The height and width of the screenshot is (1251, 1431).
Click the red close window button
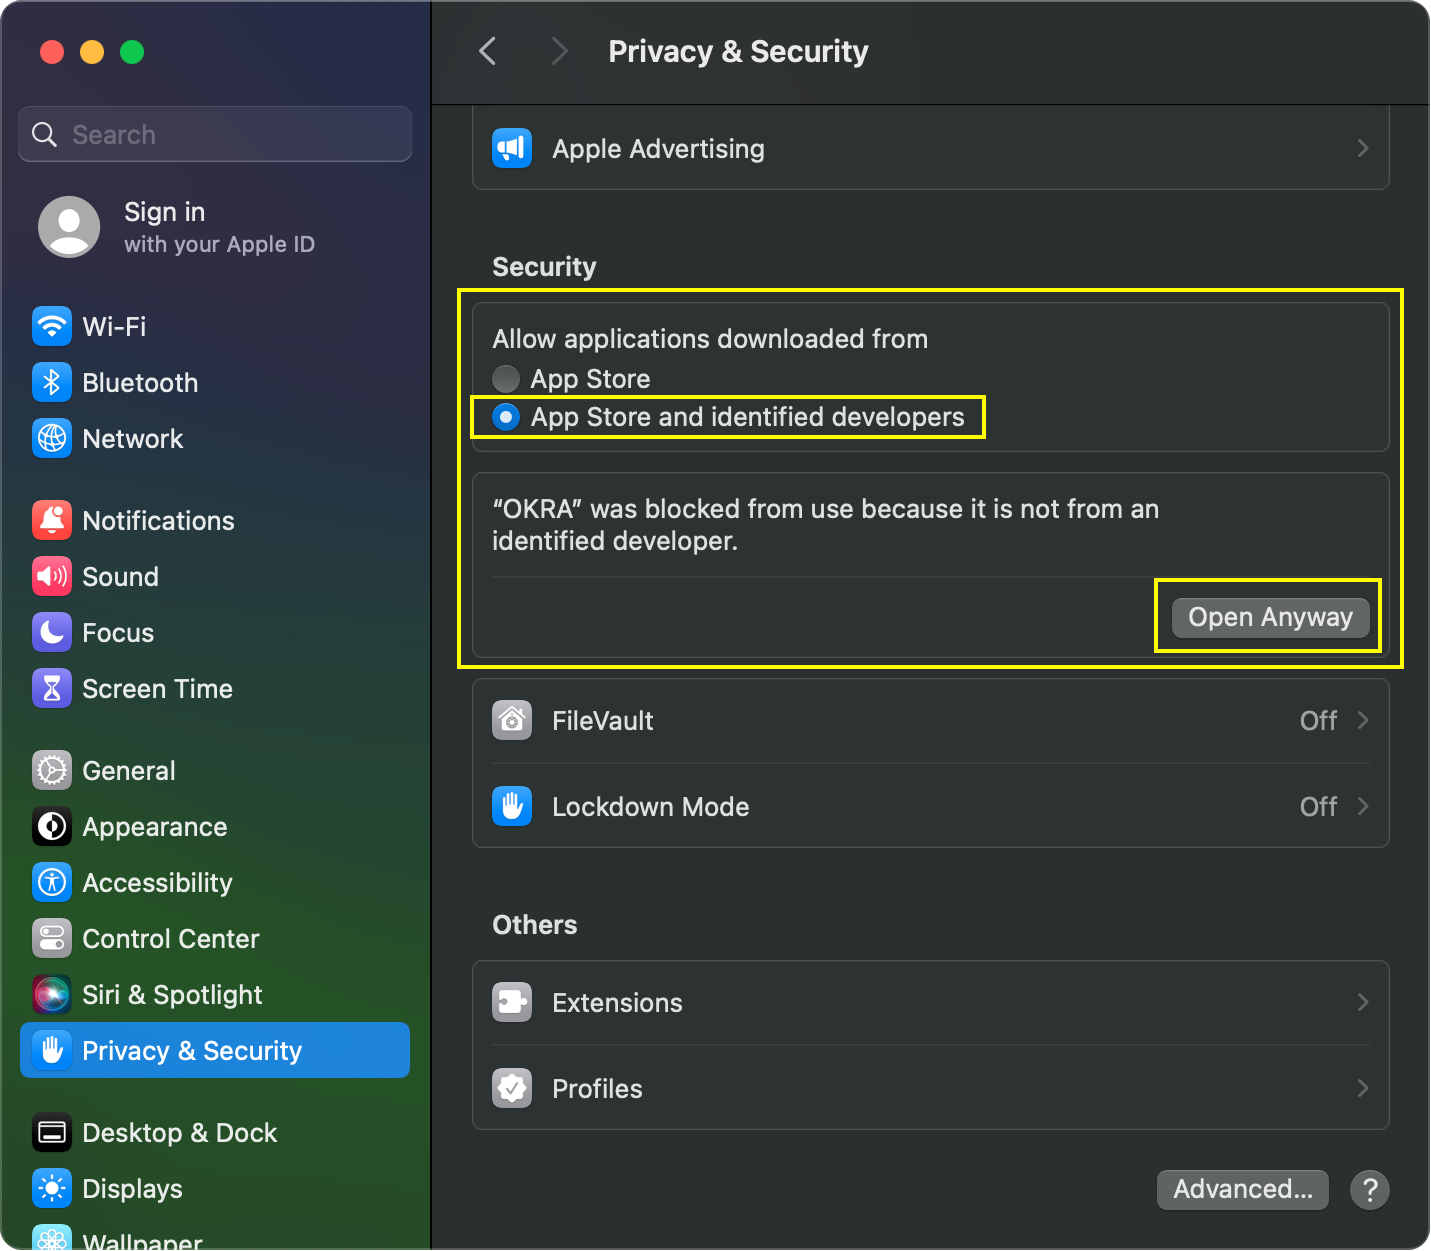pos(52,52)
